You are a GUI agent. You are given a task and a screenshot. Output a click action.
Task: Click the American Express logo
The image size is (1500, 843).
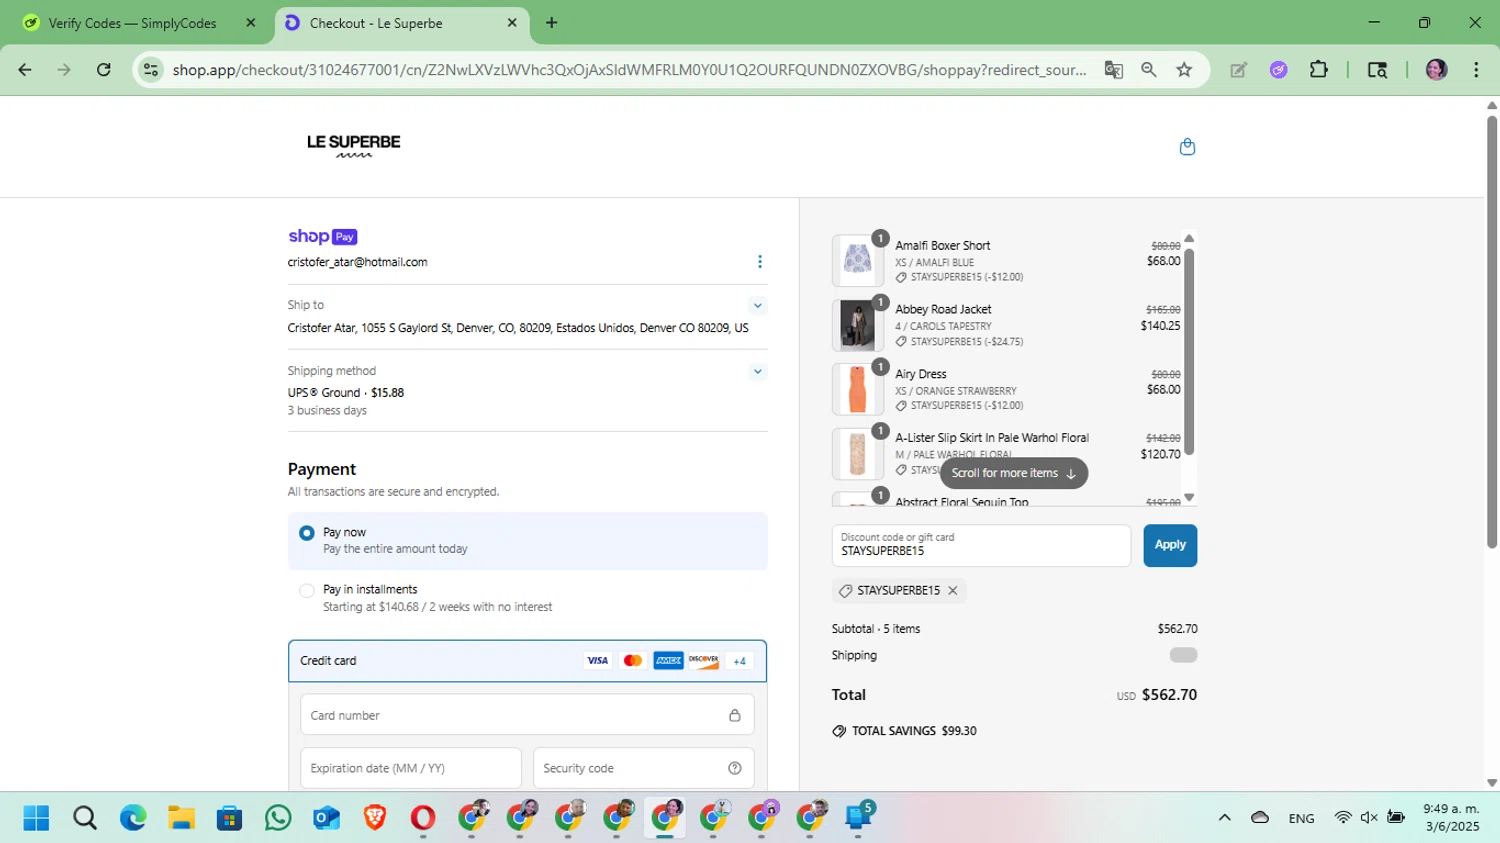(668, 661)
